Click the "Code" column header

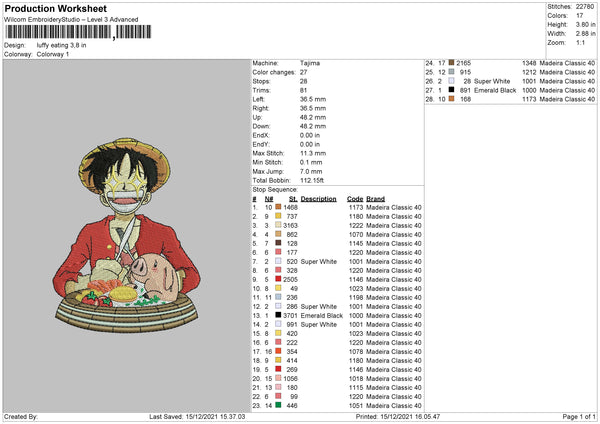click(x=355, y=199)
